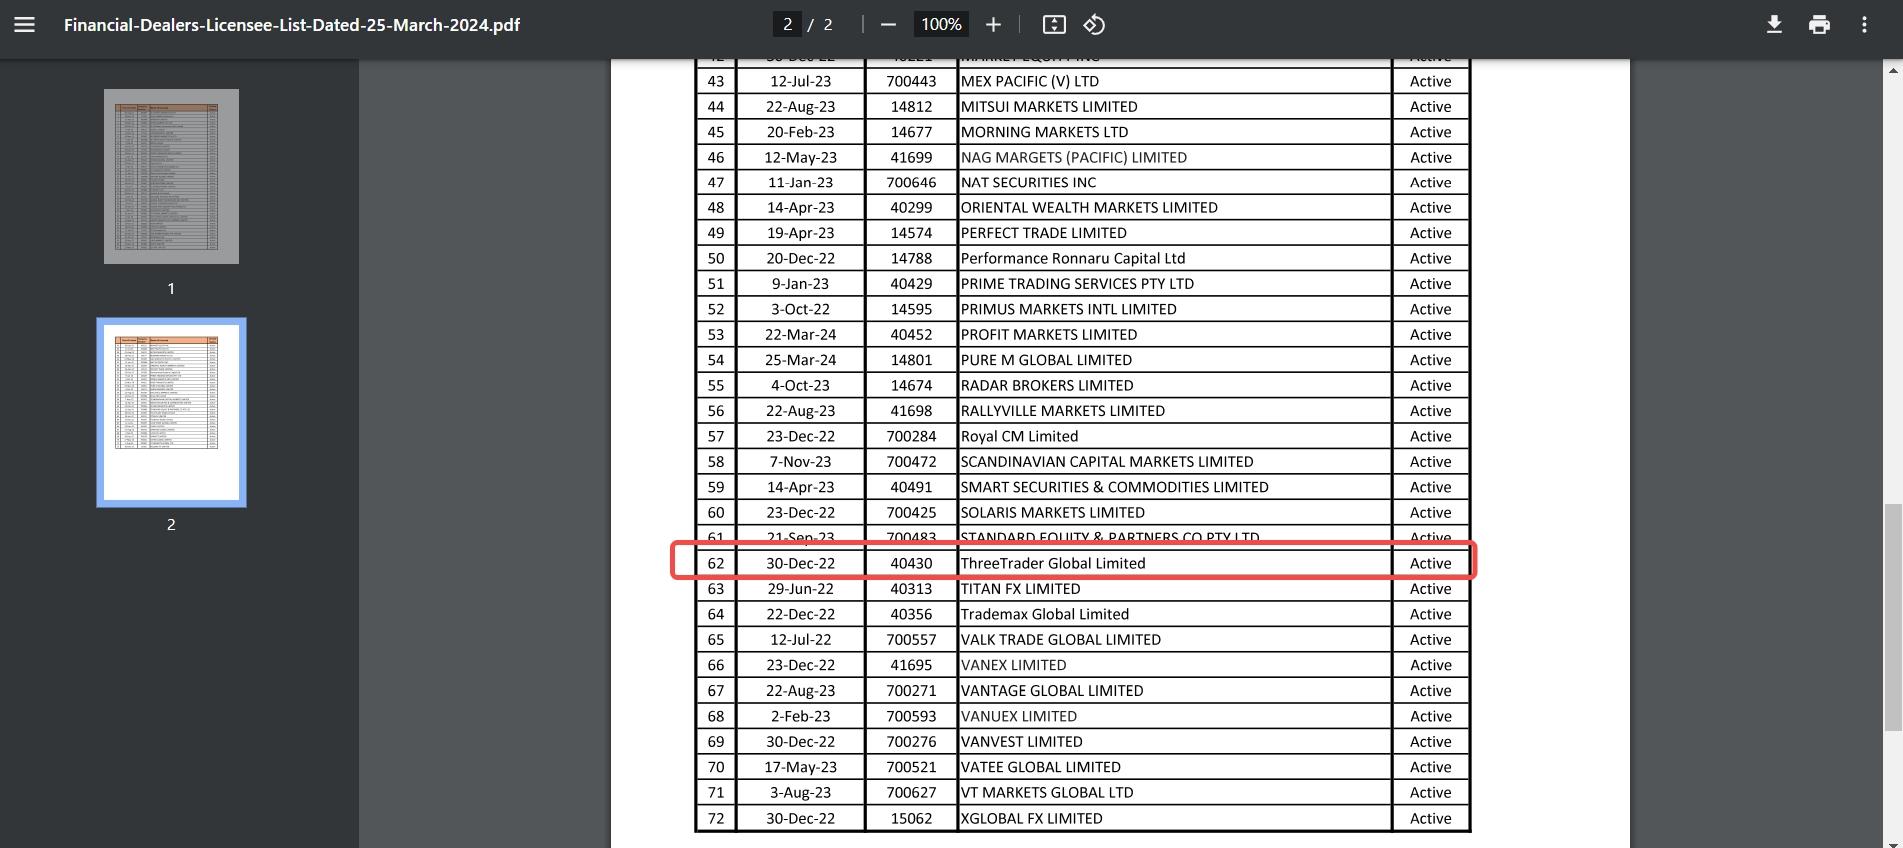Click date 25-Mar-24 cell

tap(801, 360)
